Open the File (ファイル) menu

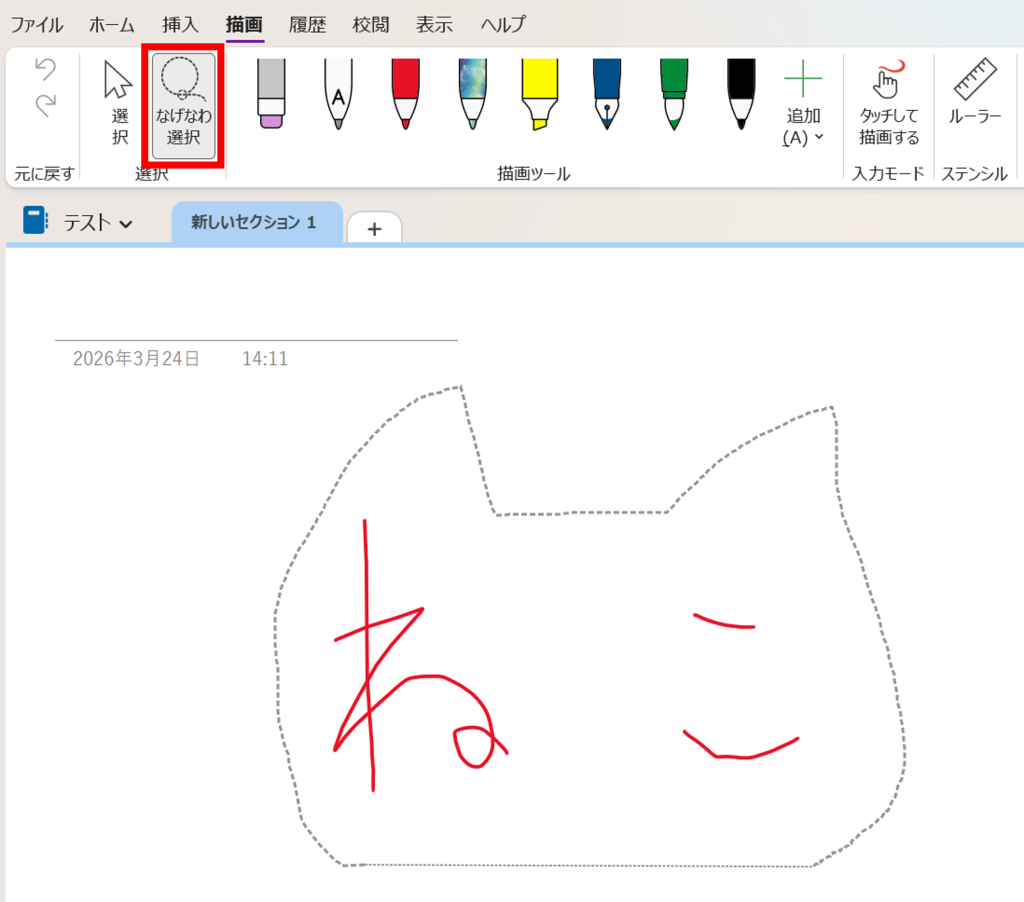point(36,24)
